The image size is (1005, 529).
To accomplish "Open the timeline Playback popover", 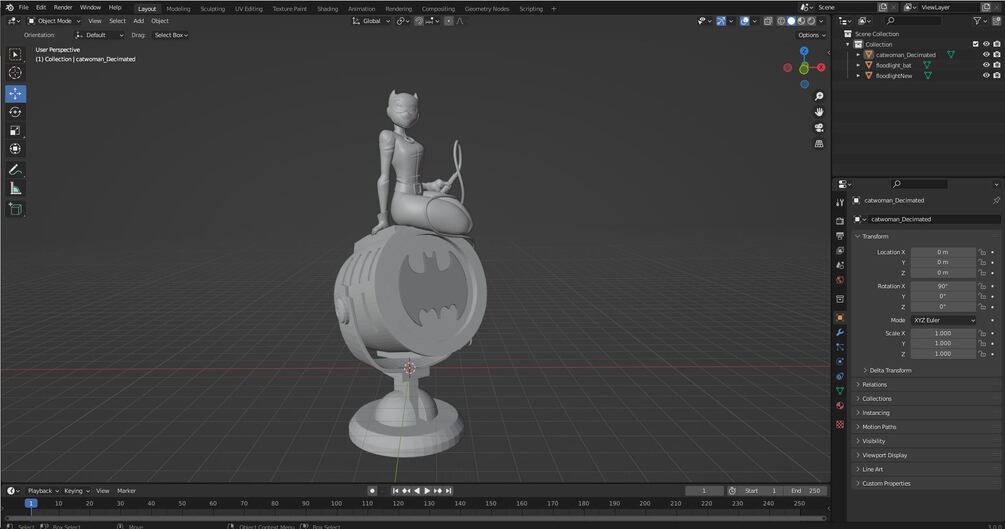I will click(42, 491).
